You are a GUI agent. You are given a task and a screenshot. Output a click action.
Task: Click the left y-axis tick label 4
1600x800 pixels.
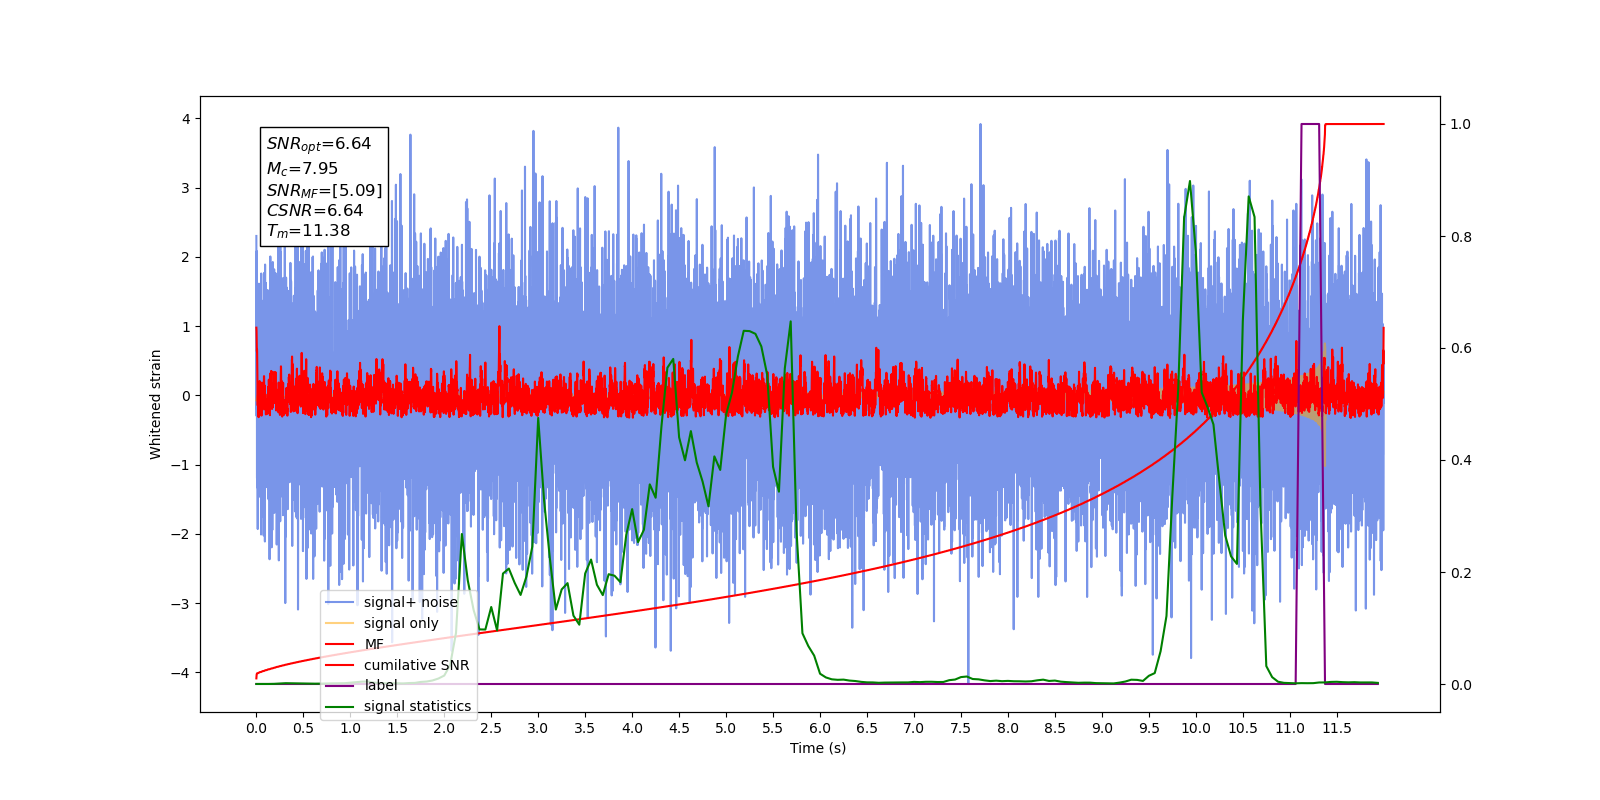pyautogui.click(x=185, y=119)
